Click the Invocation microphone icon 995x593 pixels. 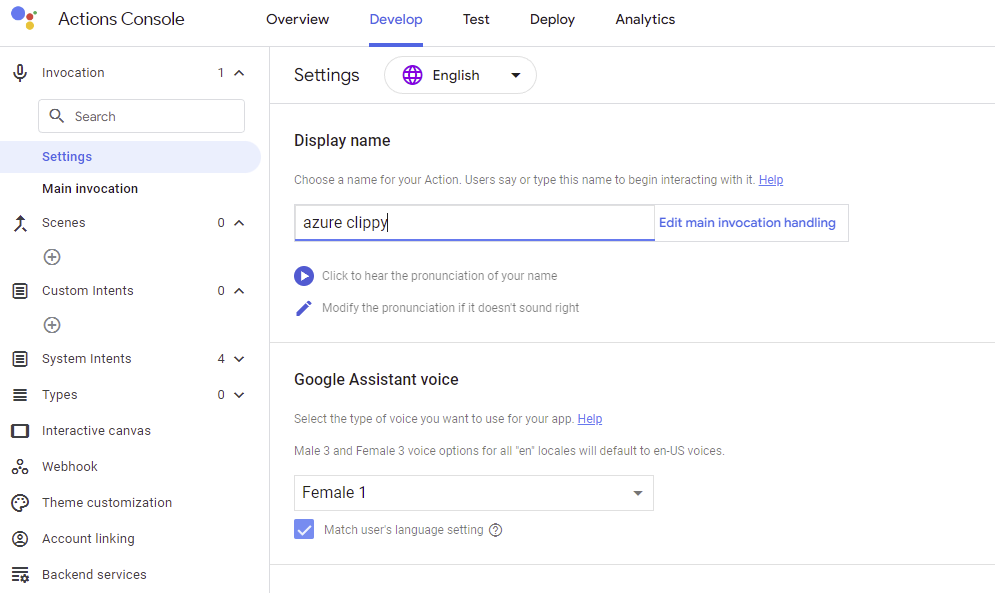[20, 73]
